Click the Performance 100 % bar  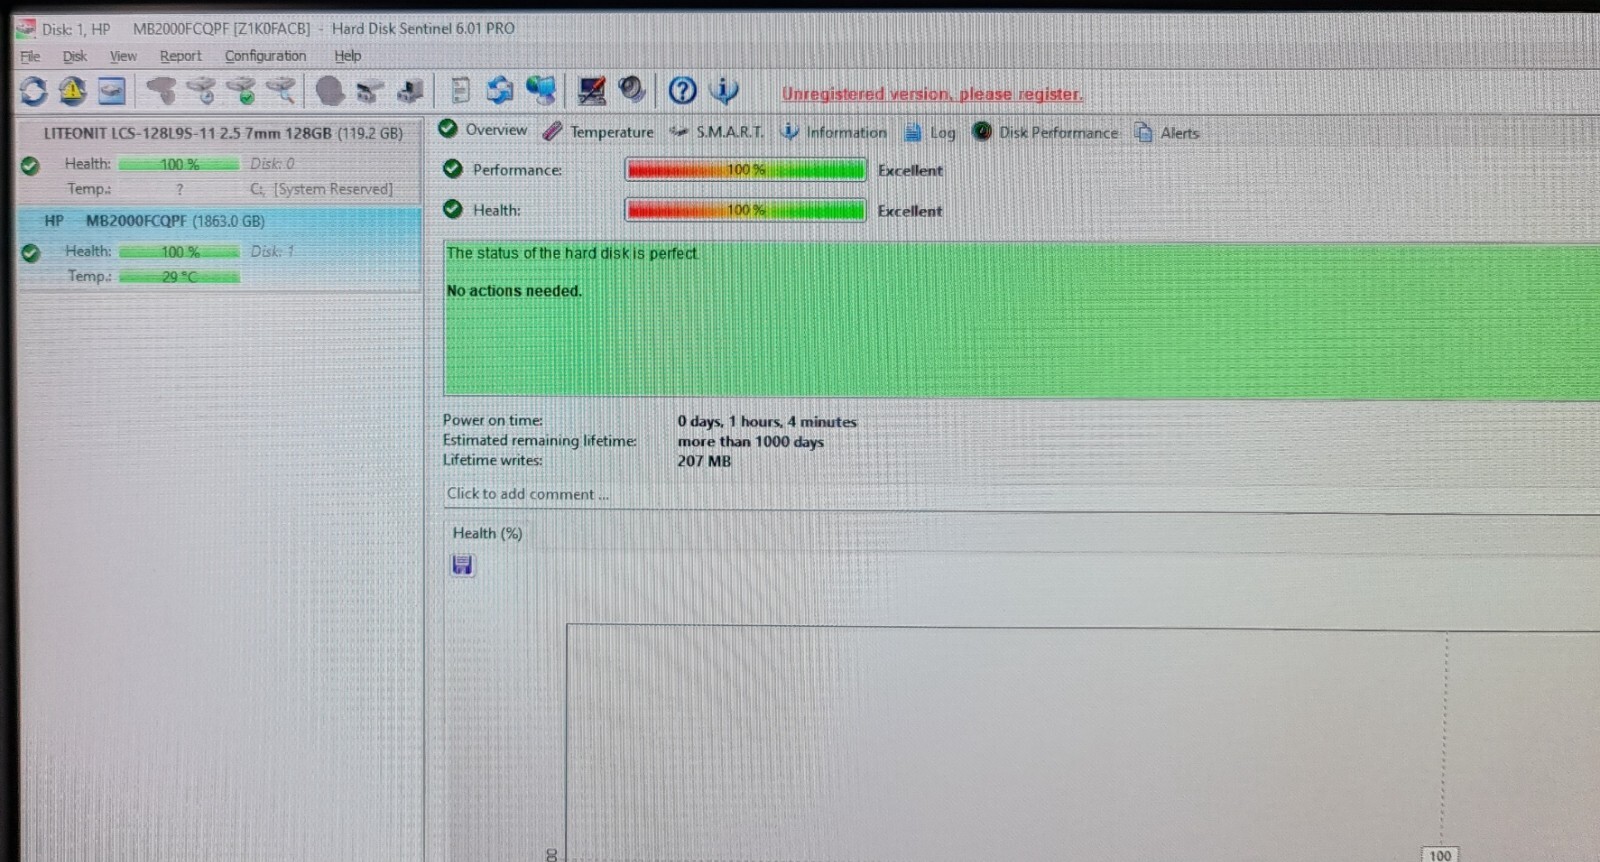pos(745,170)
